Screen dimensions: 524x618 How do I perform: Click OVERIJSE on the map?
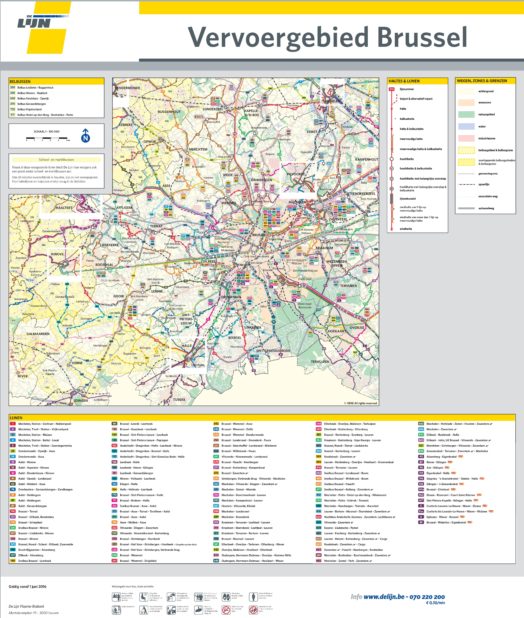(x=357, y=327)
